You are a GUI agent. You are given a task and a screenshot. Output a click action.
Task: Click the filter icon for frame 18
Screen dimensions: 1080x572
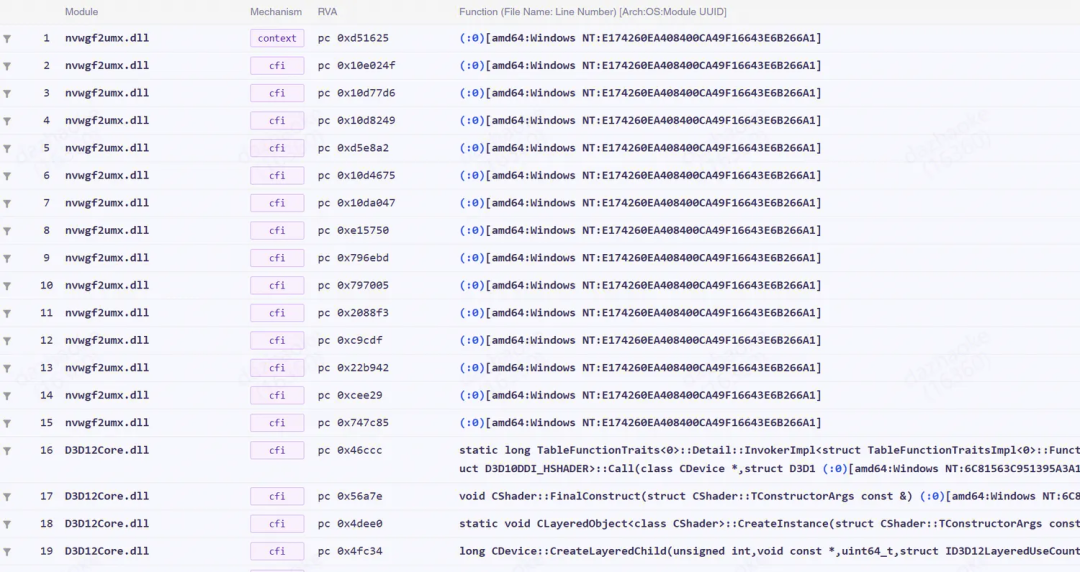coord(7,524)
